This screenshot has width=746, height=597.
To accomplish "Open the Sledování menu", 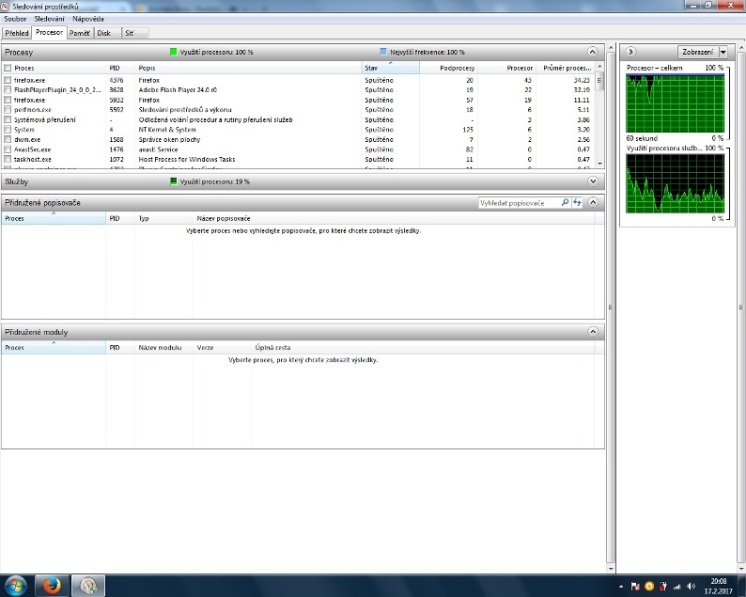I will pyautogui.click(x=48, y=19).
